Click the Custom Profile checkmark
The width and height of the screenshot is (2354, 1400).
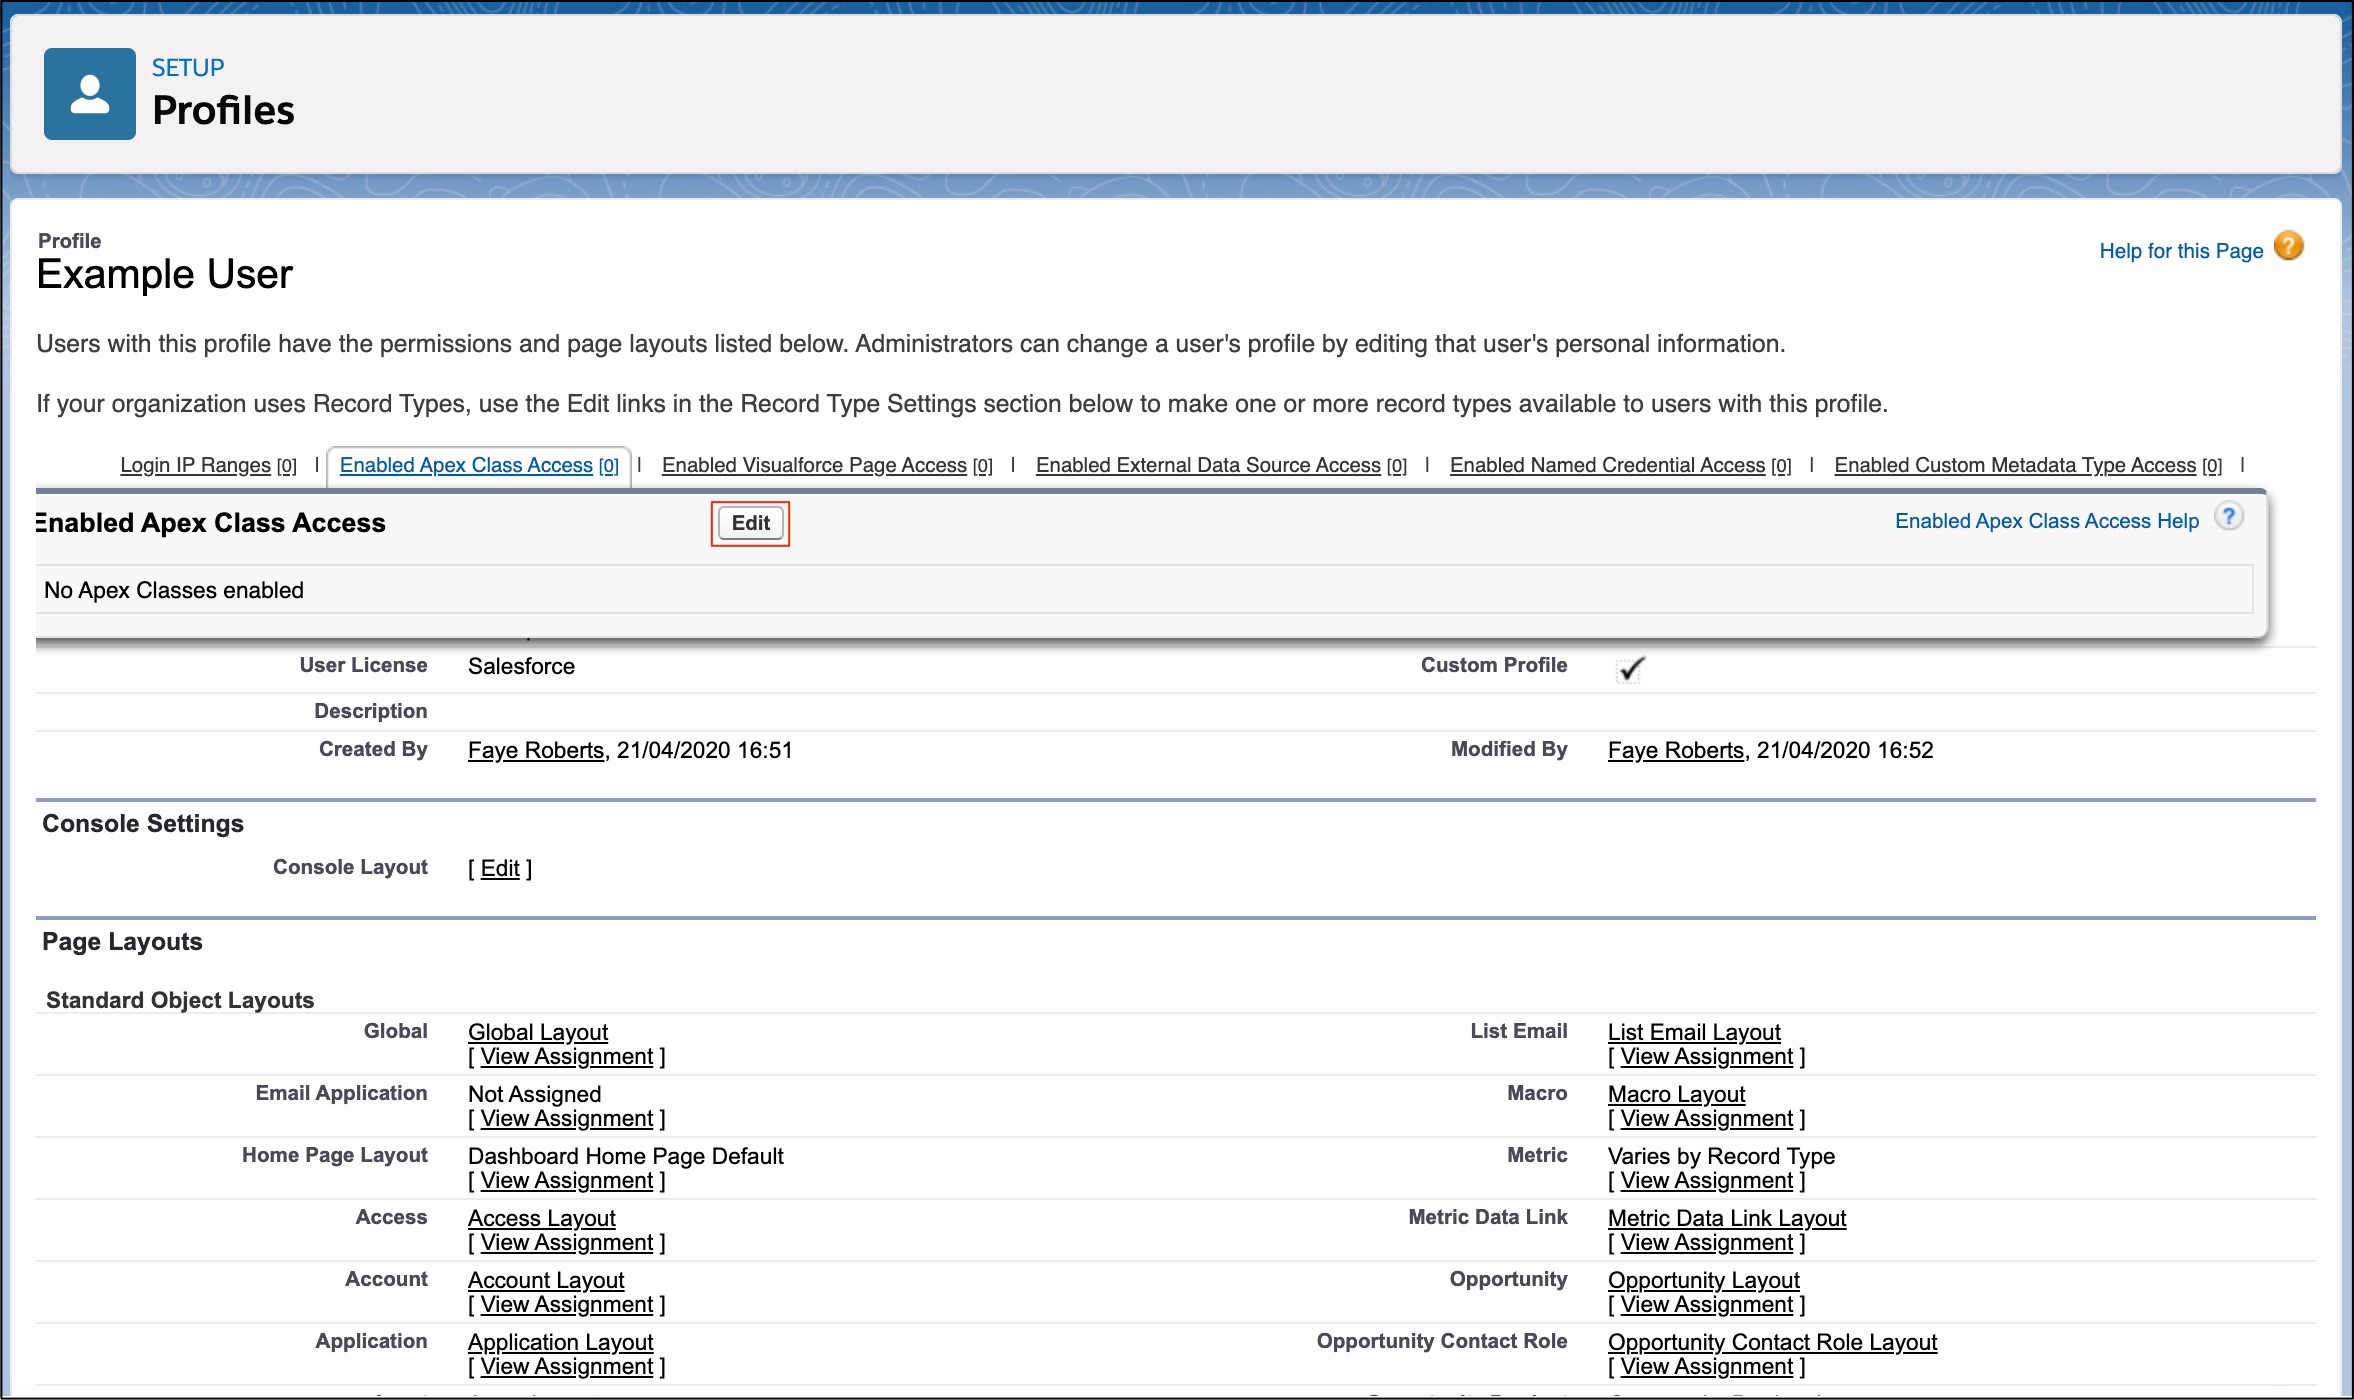pyautogui.click(x=1630, y=668)
